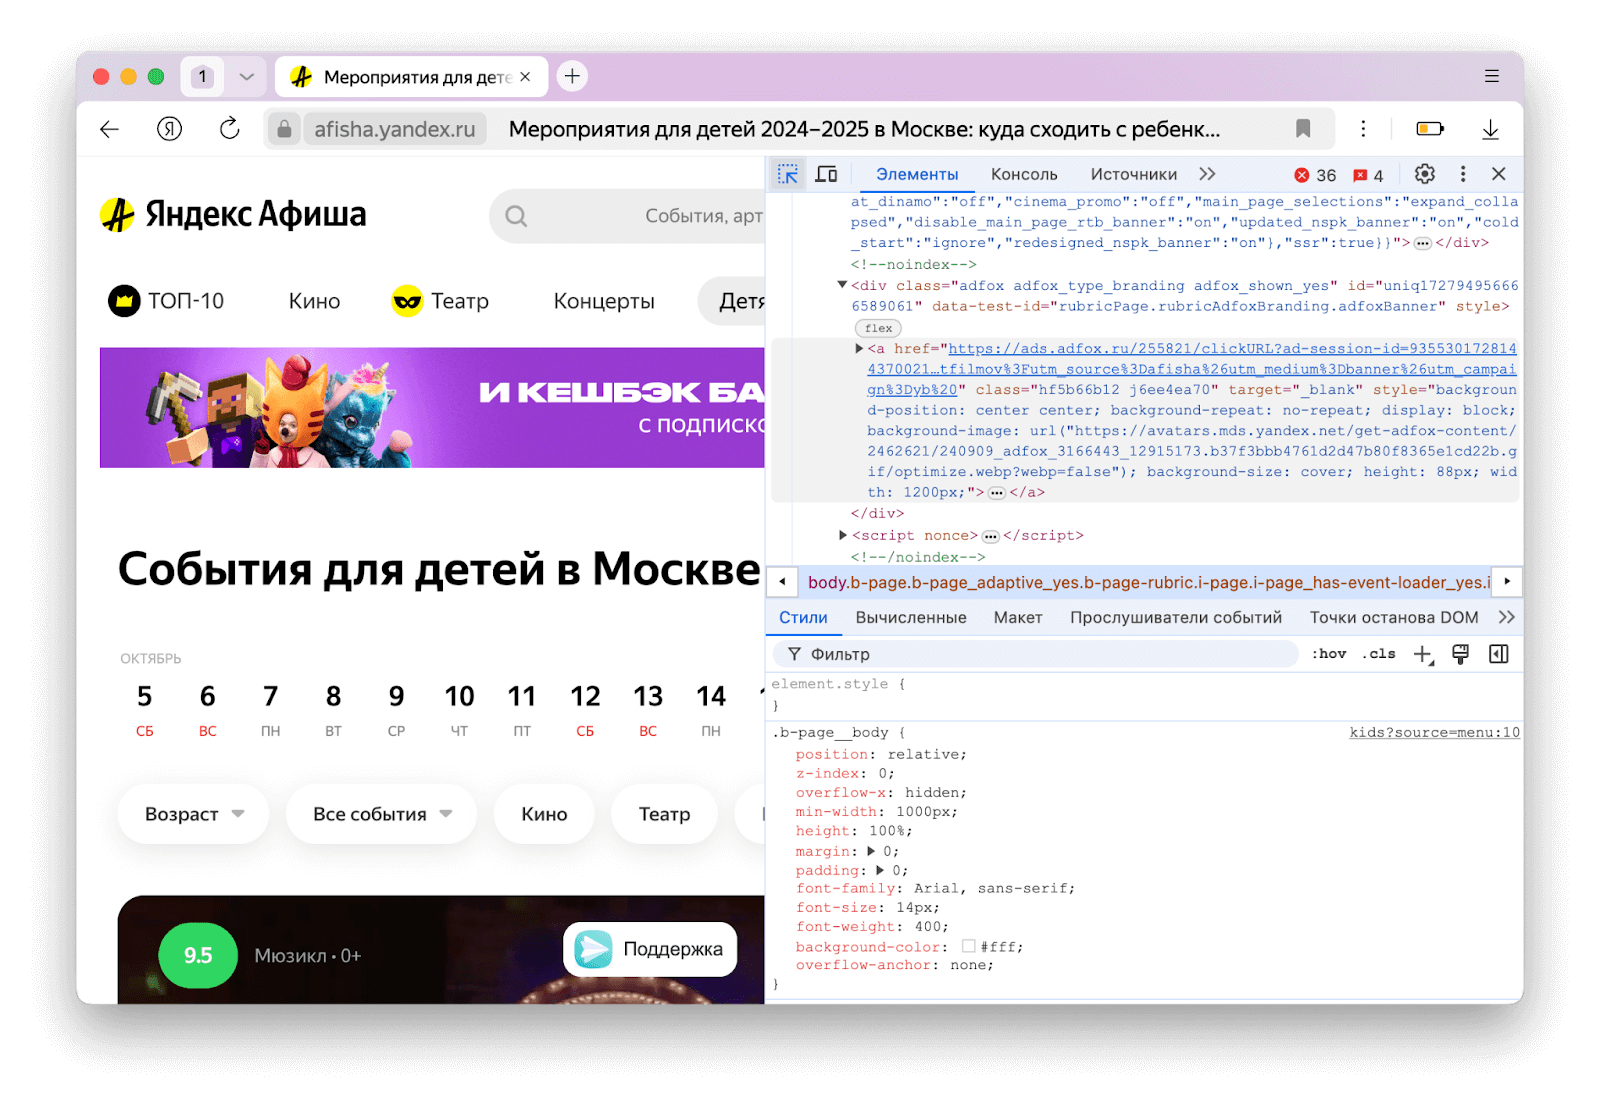Screen dimensions: 1600x1105
Task: Open Точки останова DOM pane tab
Action: [x=1394, y=617]
